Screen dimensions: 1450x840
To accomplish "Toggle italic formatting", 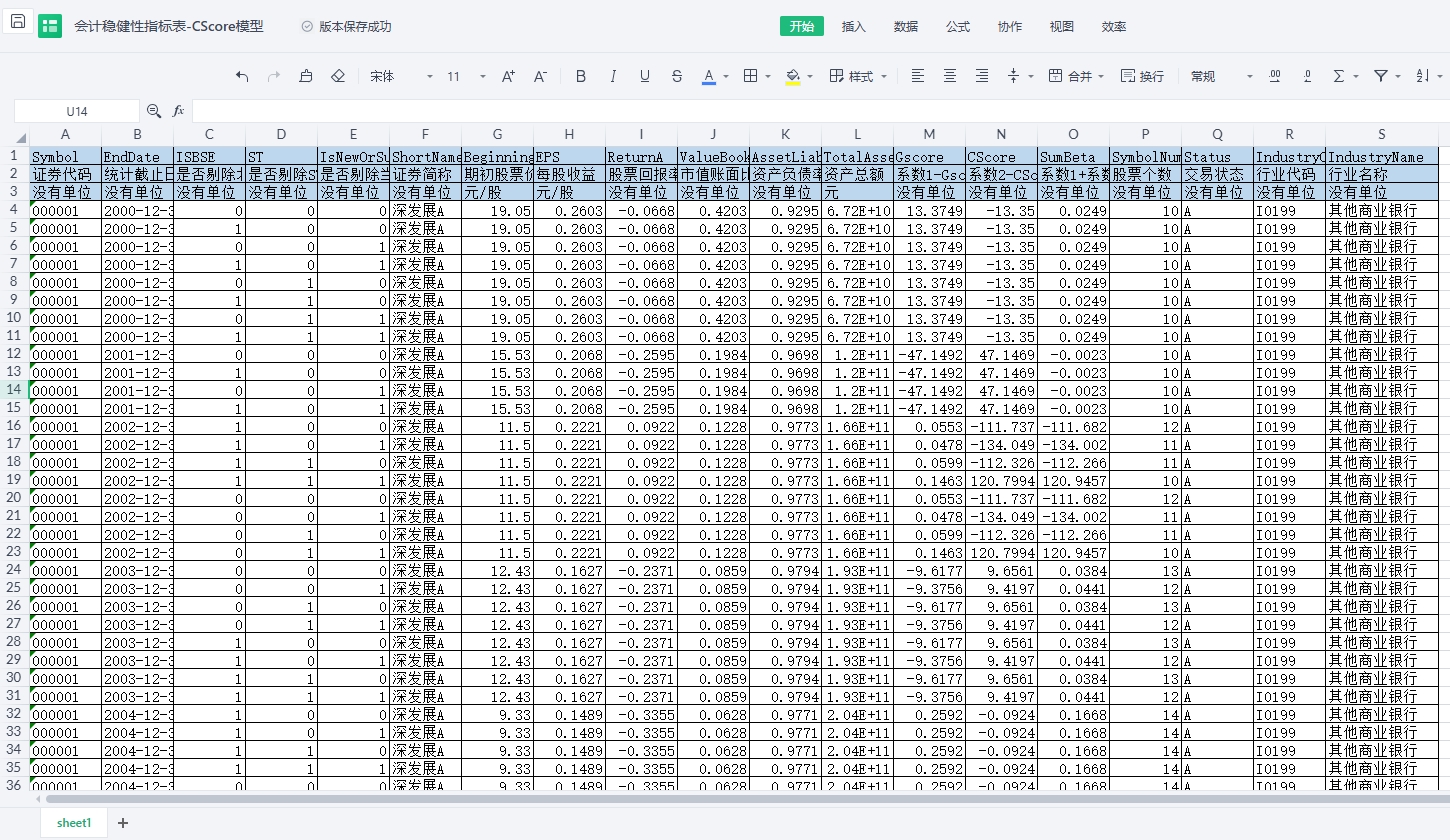I will pos(613,76).
